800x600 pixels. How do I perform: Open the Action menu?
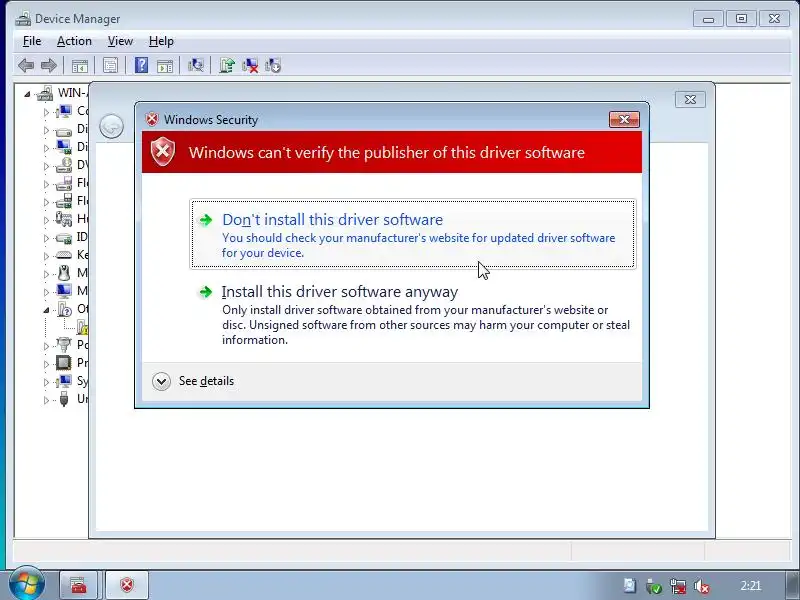click(74, 41)
